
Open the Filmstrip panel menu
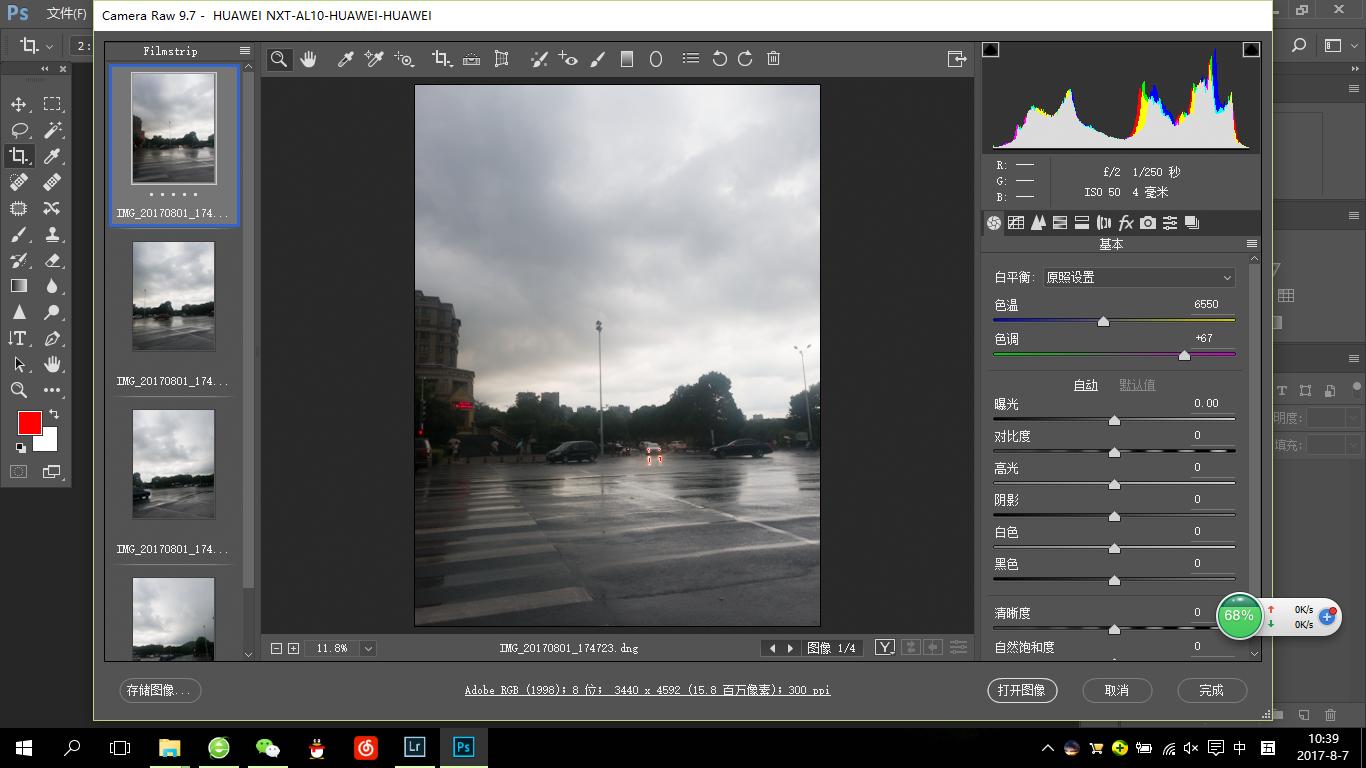coord(245,51)
